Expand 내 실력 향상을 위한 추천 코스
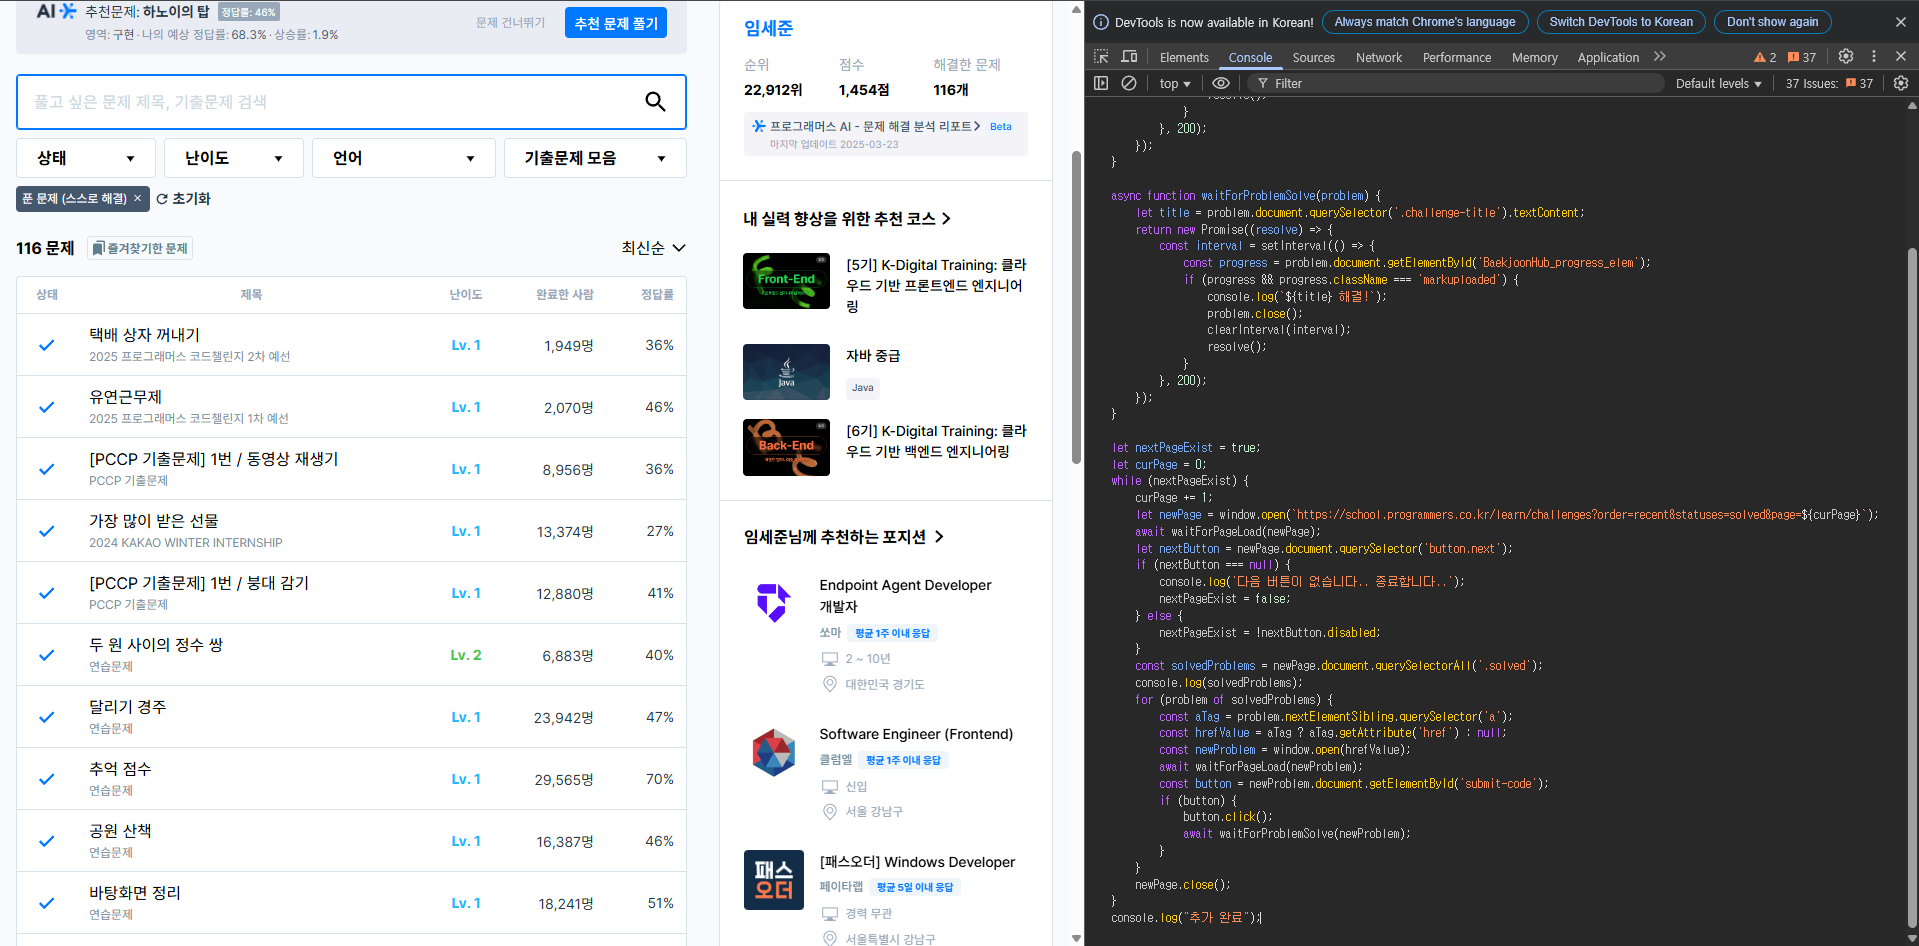The height and width of the screenshot is (946, 1919). pos(847,218)
